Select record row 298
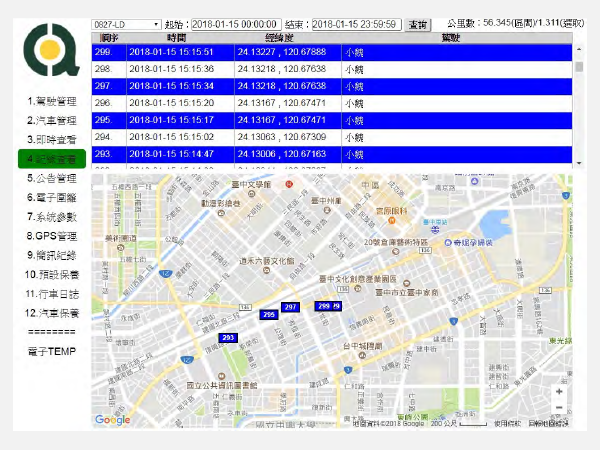600x450 pixels. click(332, 69)
